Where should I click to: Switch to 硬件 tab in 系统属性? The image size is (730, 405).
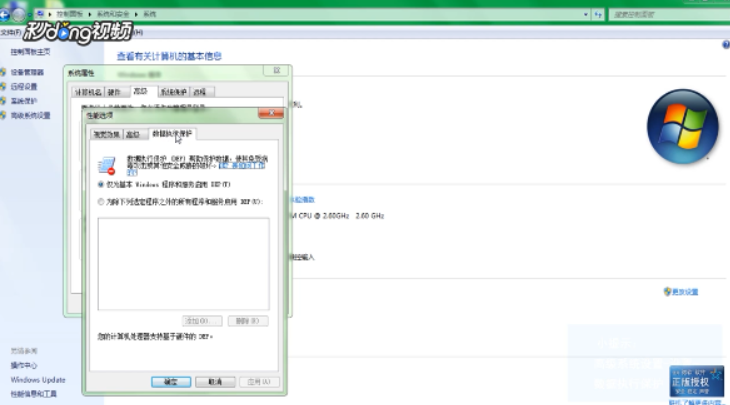(115, 92)
